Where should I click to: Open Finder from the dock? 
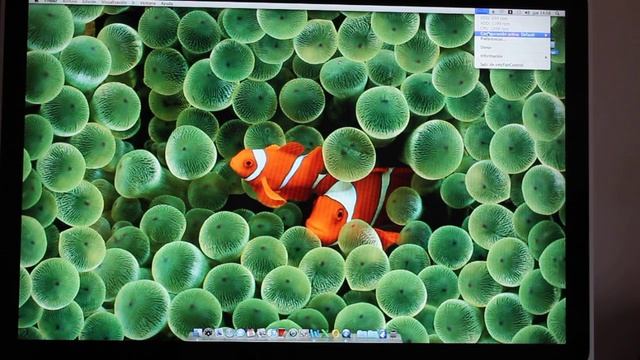pyautogui.click(x=197, y=333)
